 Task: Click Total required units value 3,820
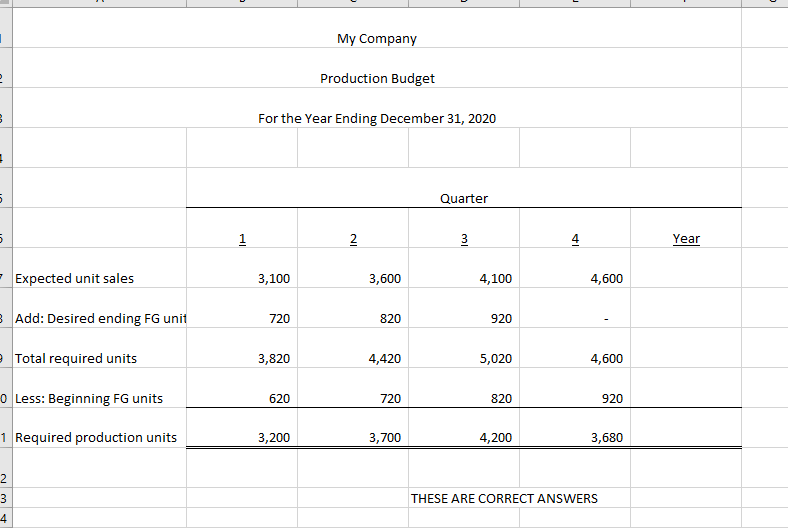click(242, 348)
